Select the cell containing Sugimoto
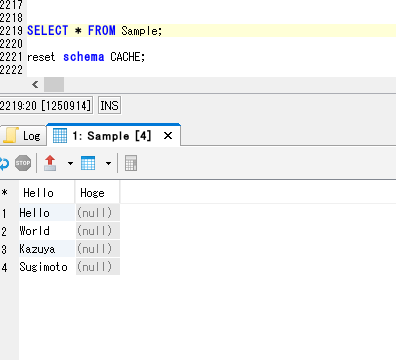The width and height of the screenshot is (396, 360). pyautogui.click(x=47, y=267)
